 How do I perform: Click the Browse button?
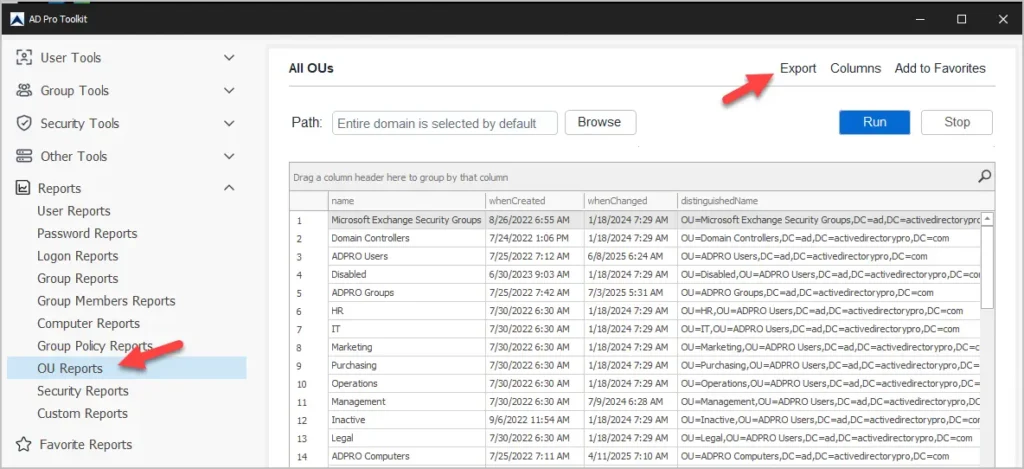pyautogui.click(x=600, y=122)
